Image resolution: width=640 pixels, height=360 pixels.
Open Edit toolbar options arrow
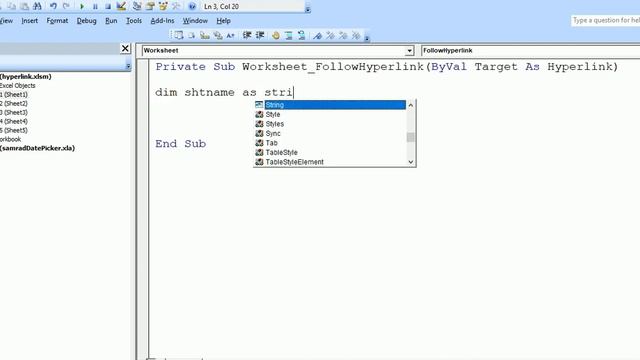pyautogui.click(x=367, y=38)
